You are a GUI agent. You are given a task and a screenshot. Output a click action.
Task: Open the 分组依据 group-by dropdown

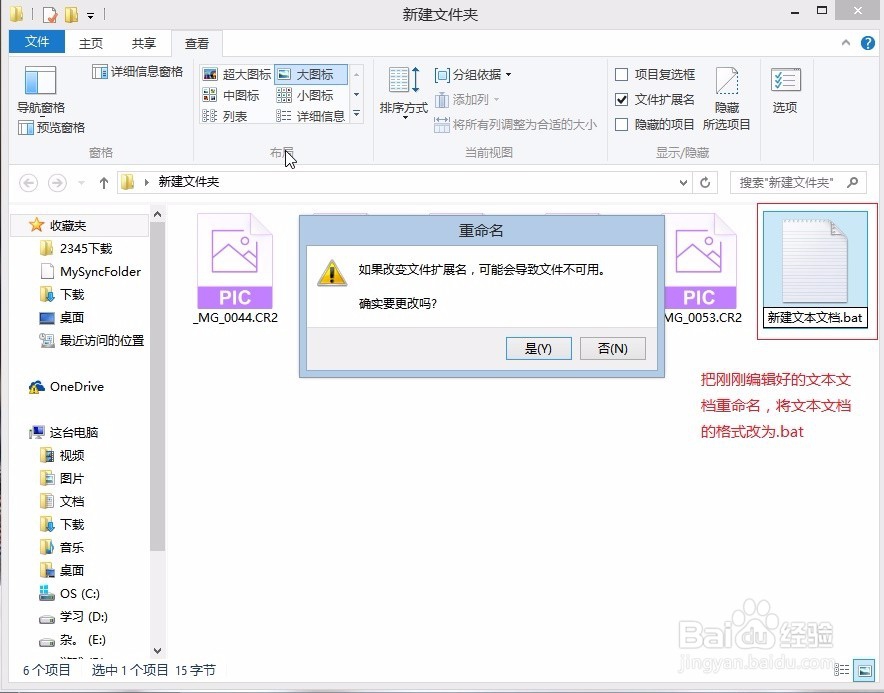pyautogui.click(x=470, y=74)
